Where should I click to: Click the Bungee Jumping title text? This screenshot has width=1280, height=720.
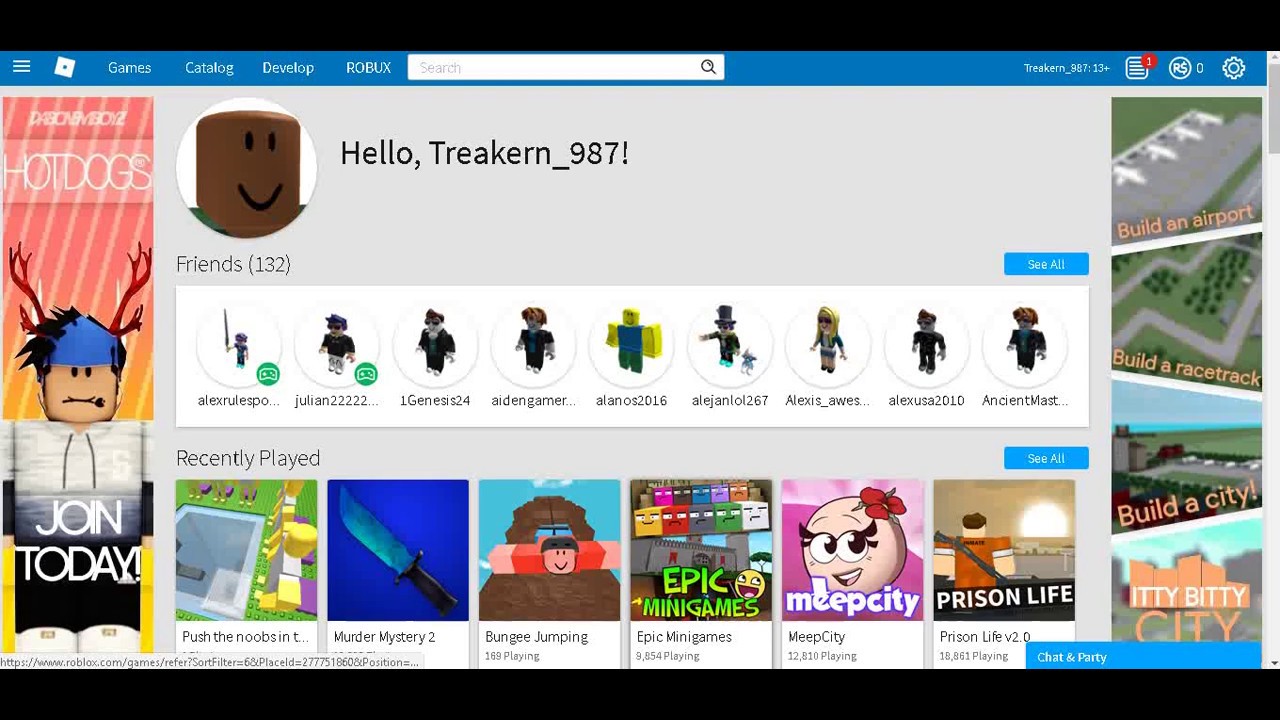[x=536, y=637]
